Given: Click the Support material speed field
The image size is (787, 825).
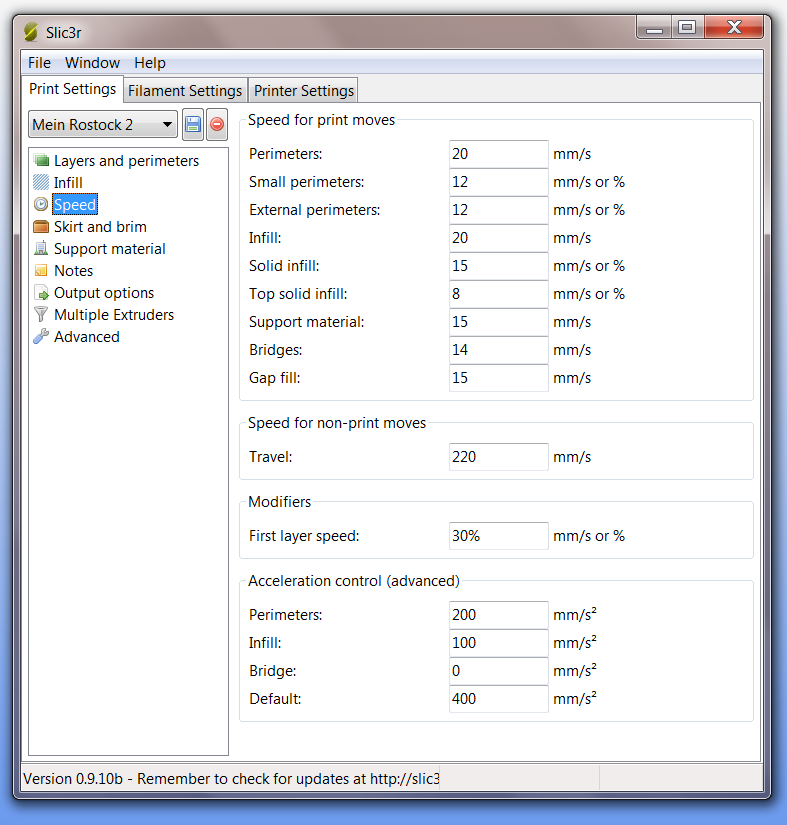Looking at the screenshot, I should pos(499,322).
